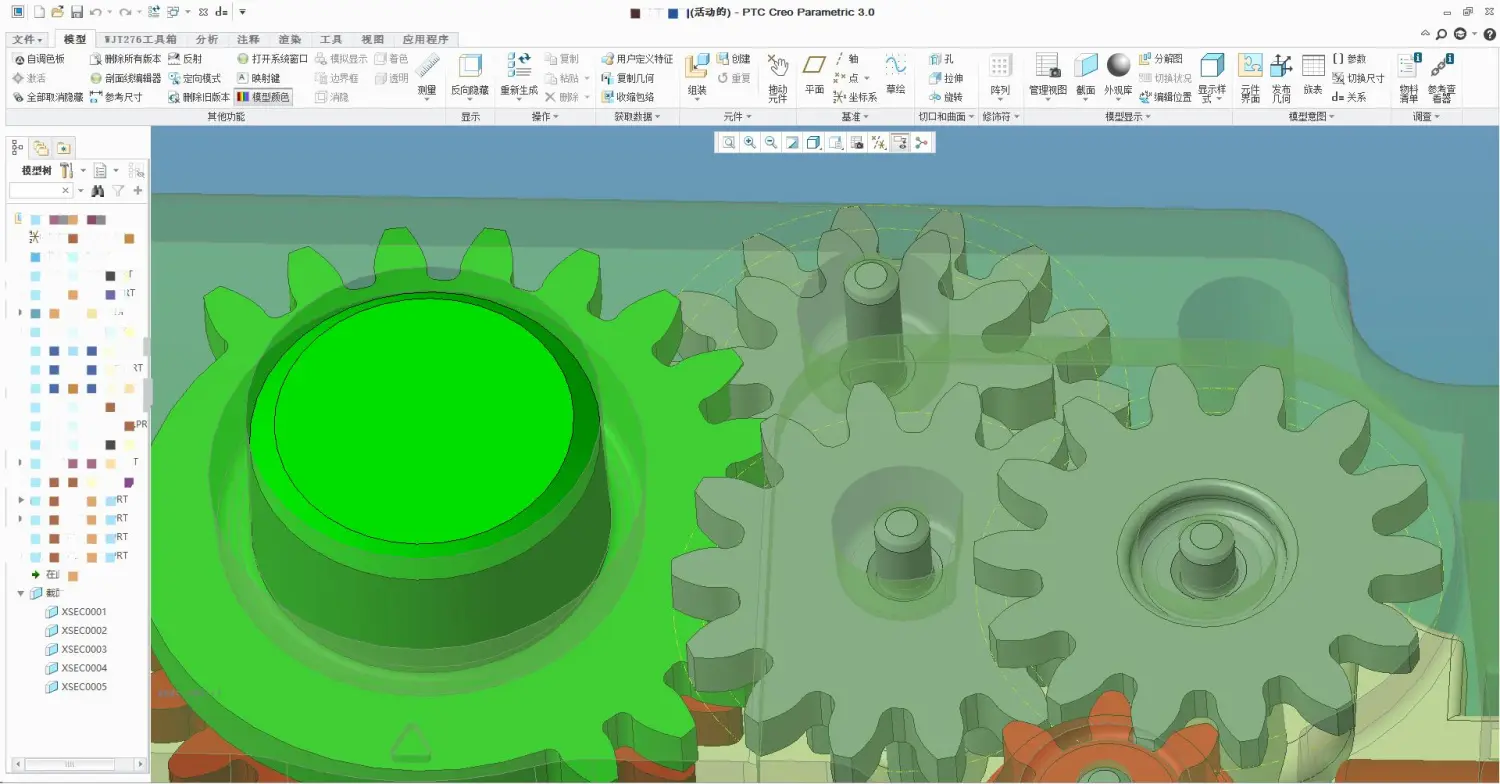Open the 族表 (family table)
1500x784 pixels.
tap(1313, 76)
